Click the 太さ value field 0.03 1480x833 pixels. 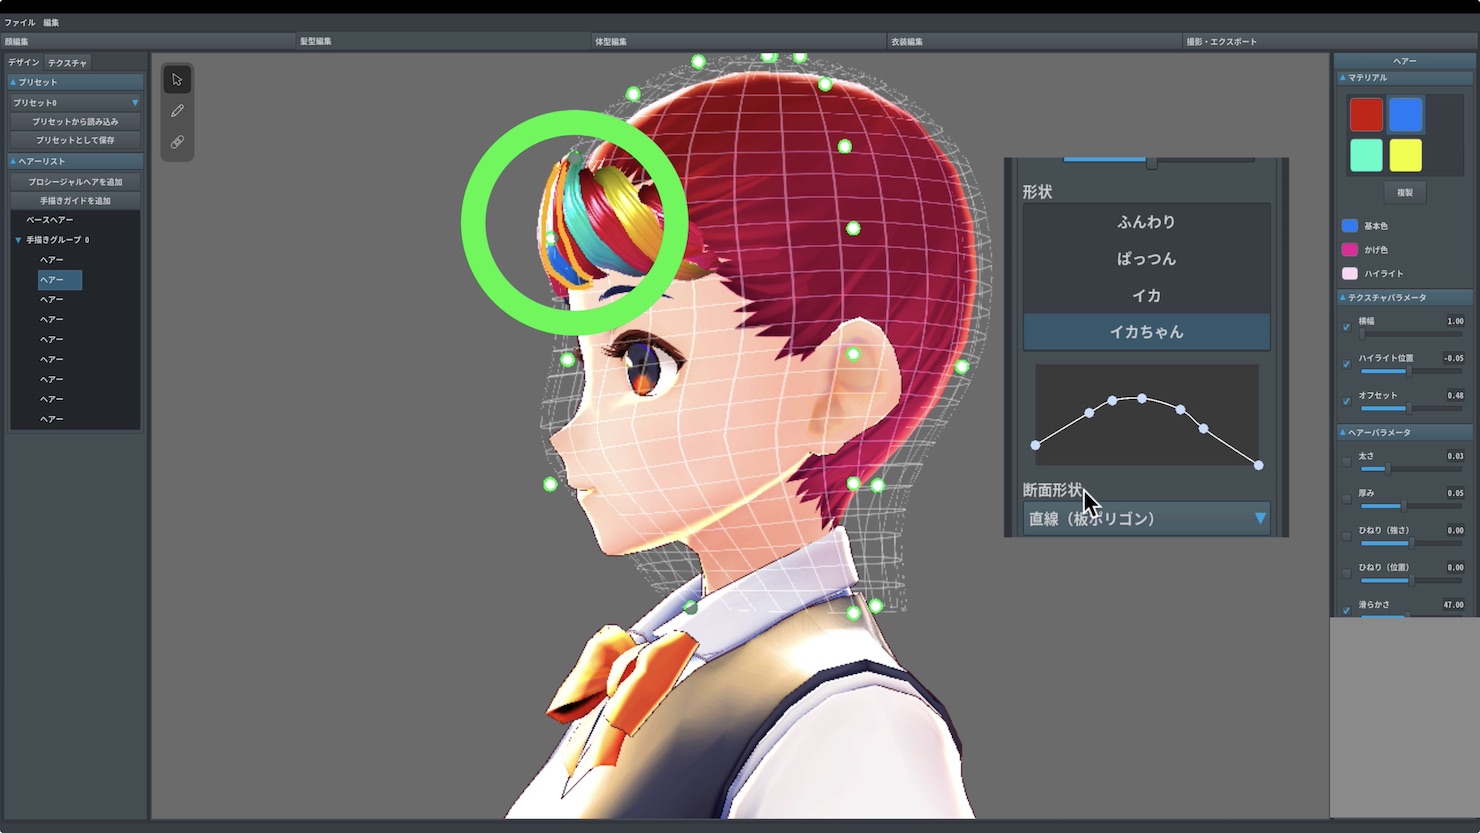pyautogui.click(x=1455, y=456)
